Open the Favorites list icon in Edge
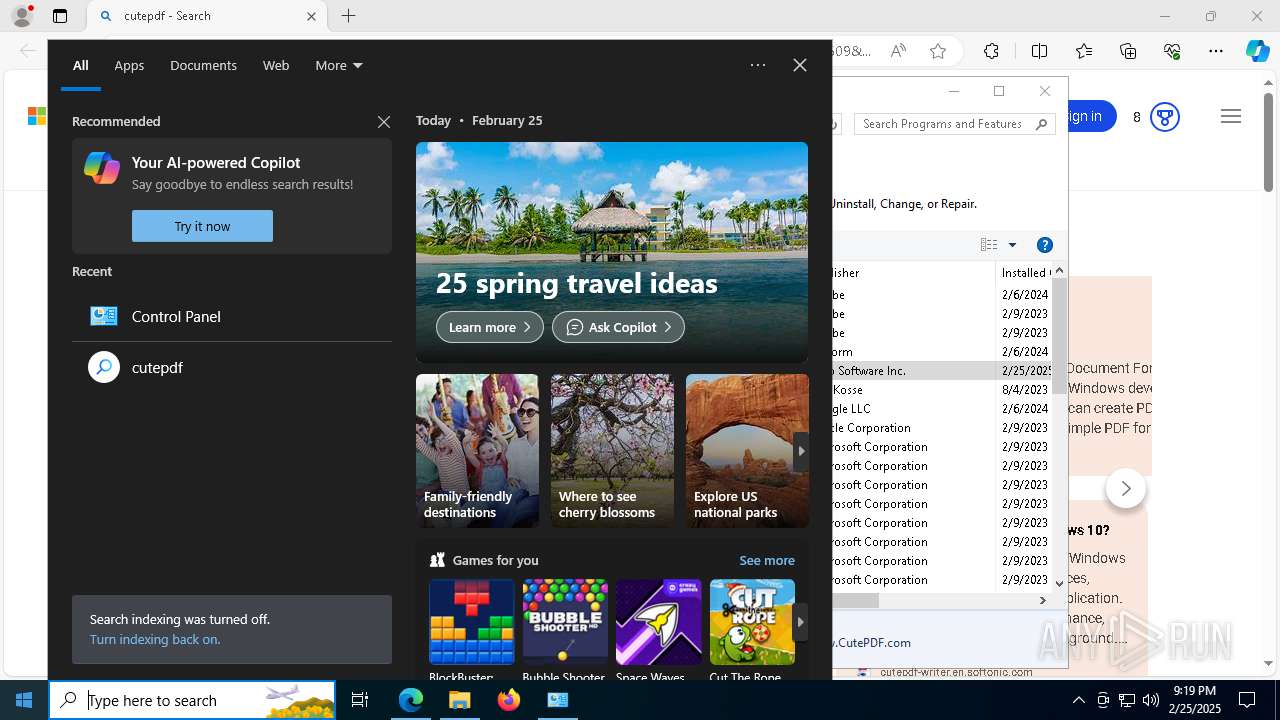This screenshot has height=720, width=1280. coord(1084,51)
